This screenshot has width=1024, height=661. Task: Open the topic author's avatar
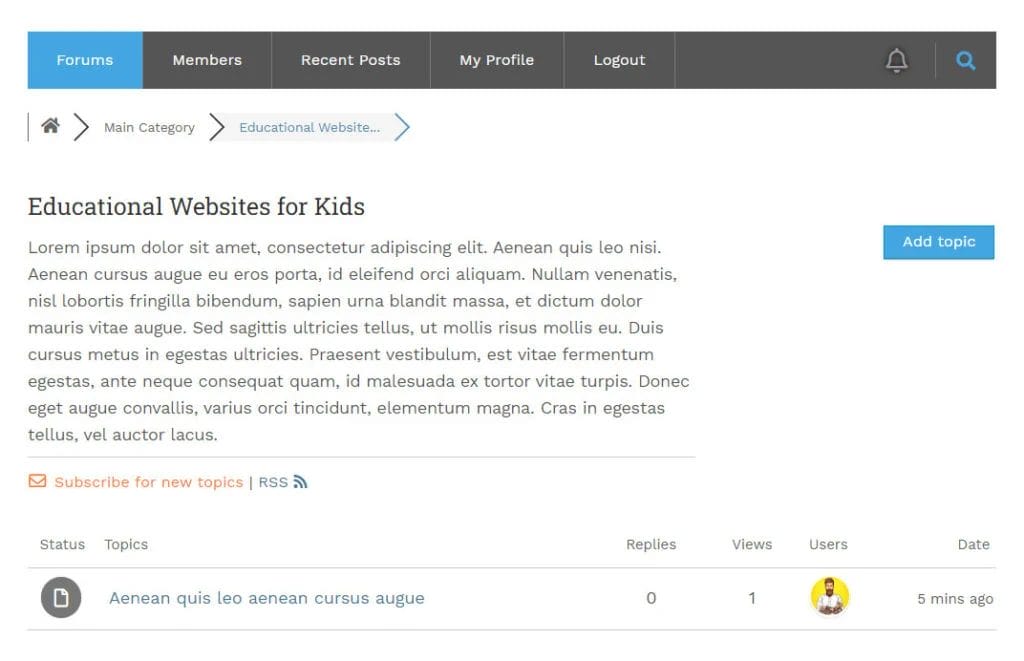[x=829, y=597]
